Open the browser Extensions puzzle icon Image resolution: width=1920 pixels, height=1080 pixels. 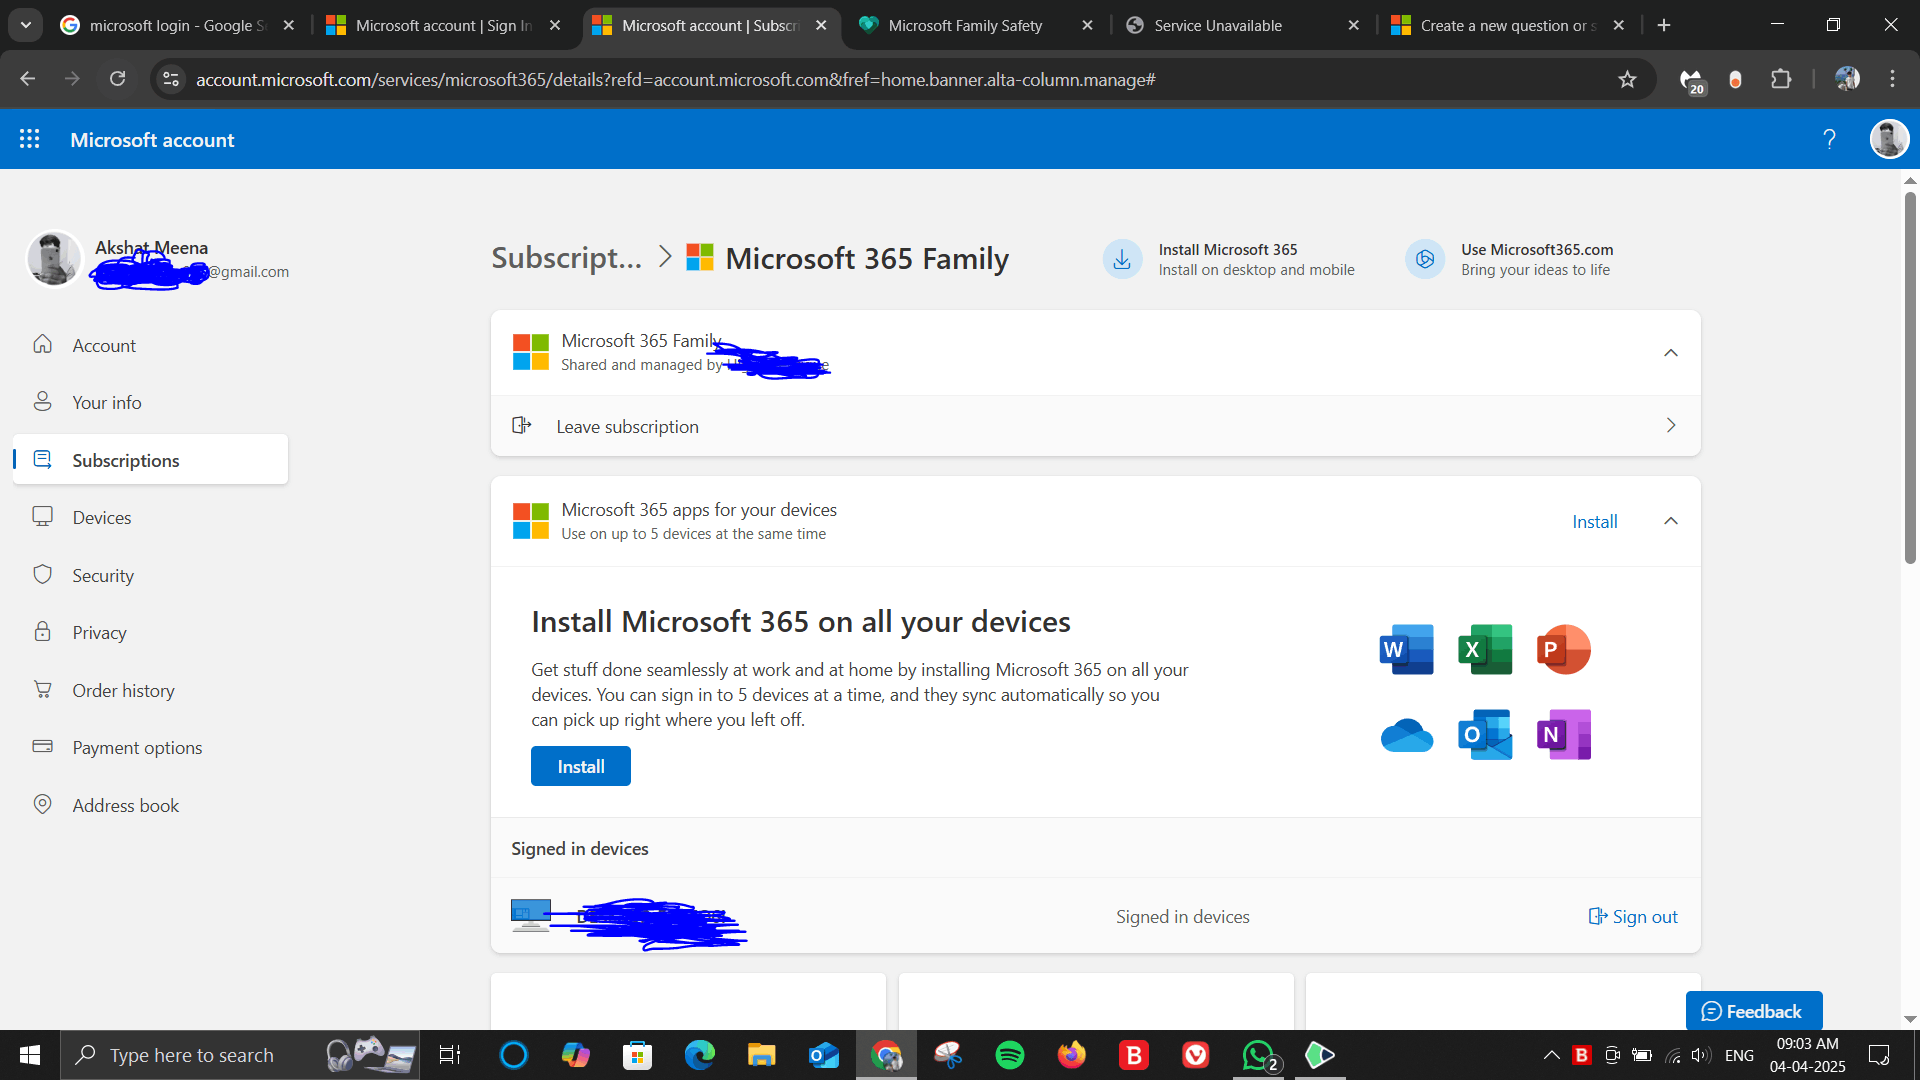(x=1781, y=79)
